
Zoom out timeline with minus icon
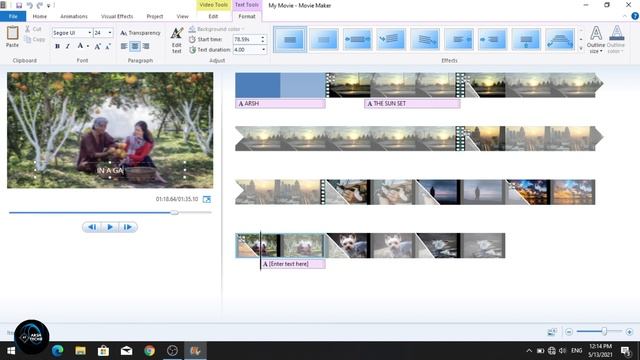(569, 332)
